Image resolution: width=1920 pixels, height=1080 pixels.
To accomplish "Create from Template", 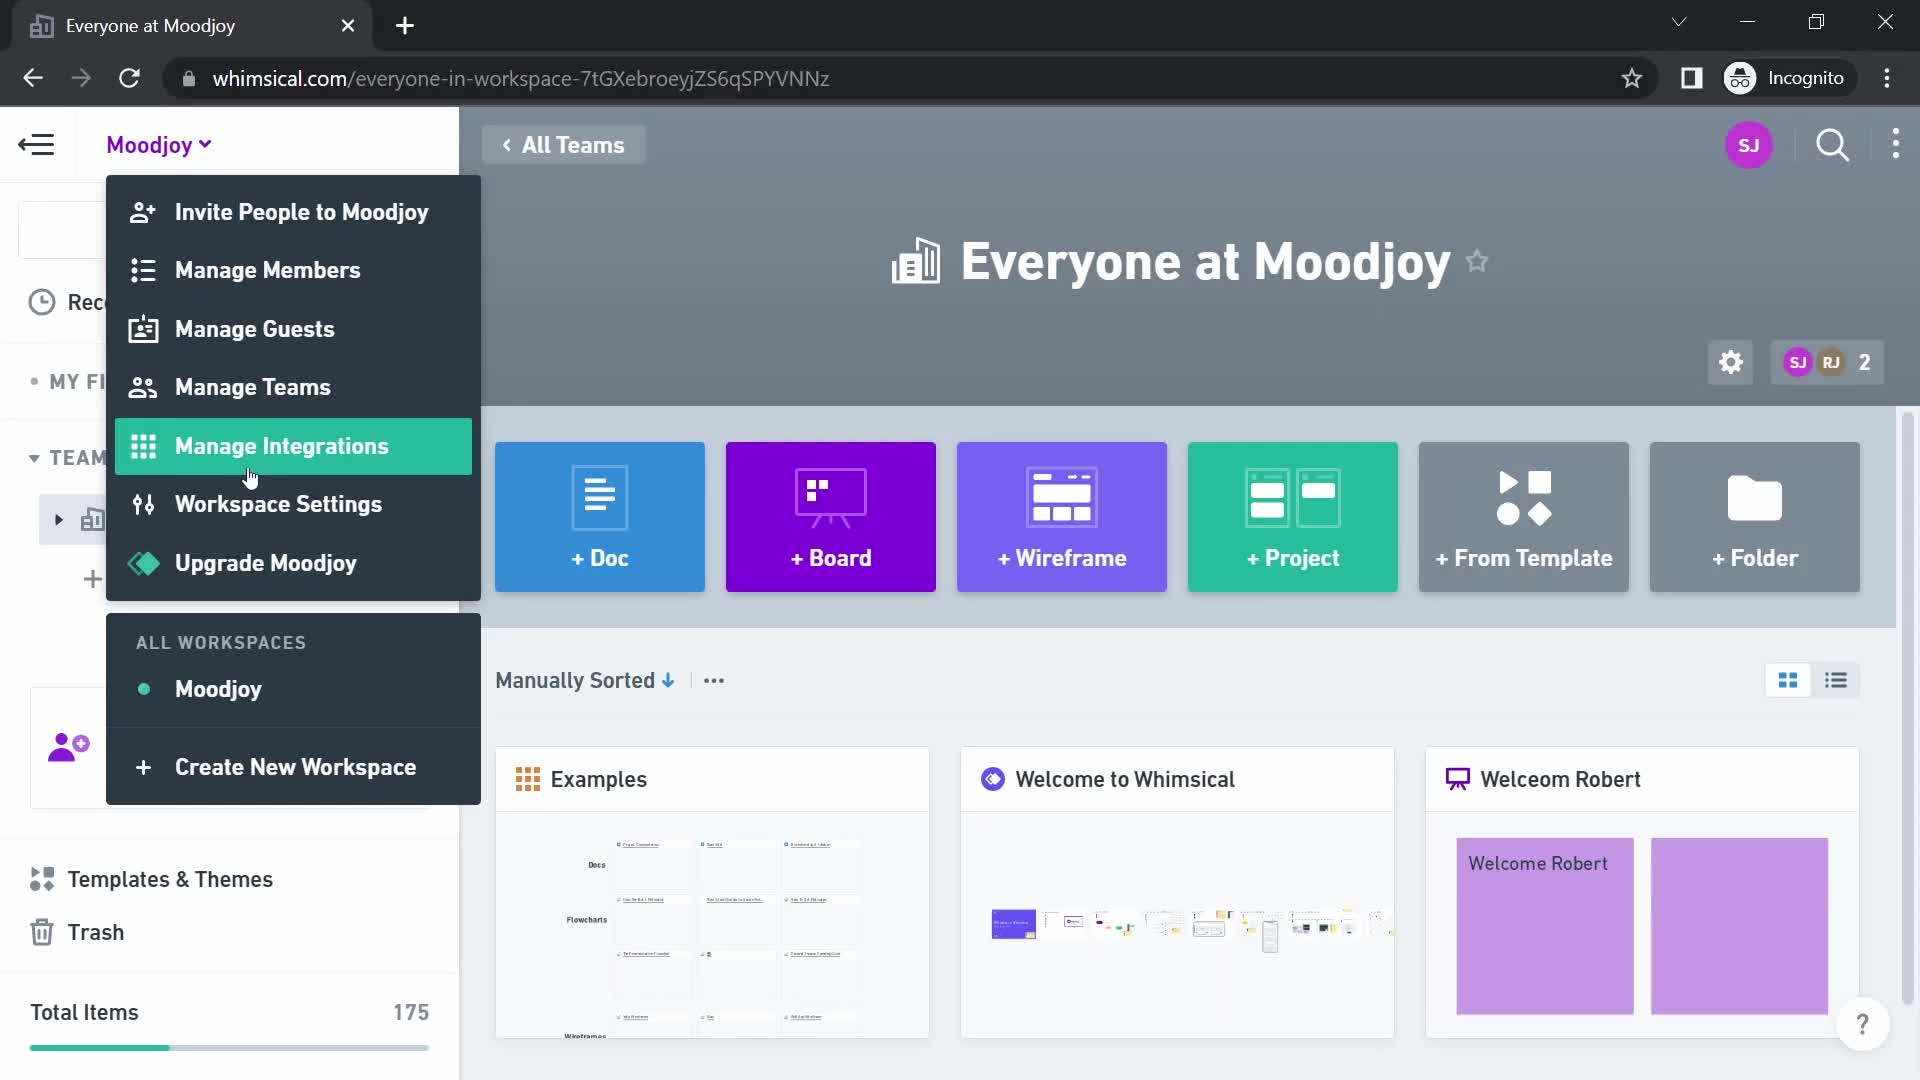I will pos(1524,517).
